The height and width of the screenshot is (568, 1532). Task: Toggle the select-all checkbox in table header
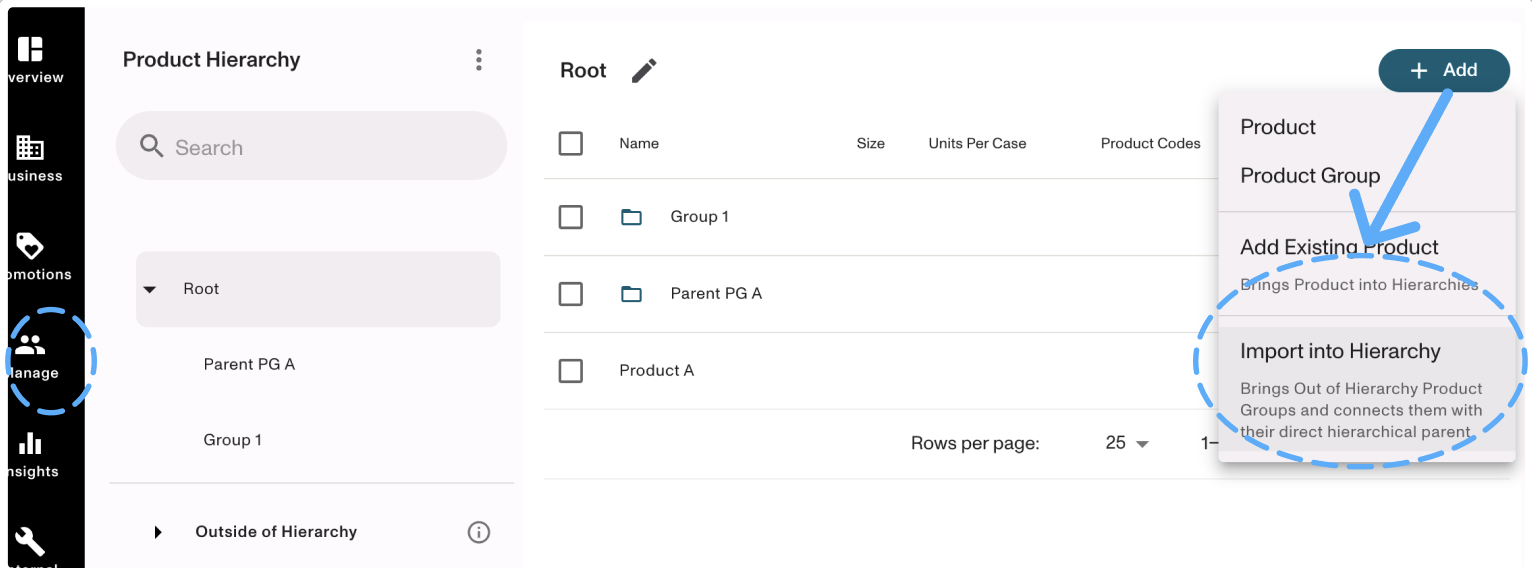(571, 143)
